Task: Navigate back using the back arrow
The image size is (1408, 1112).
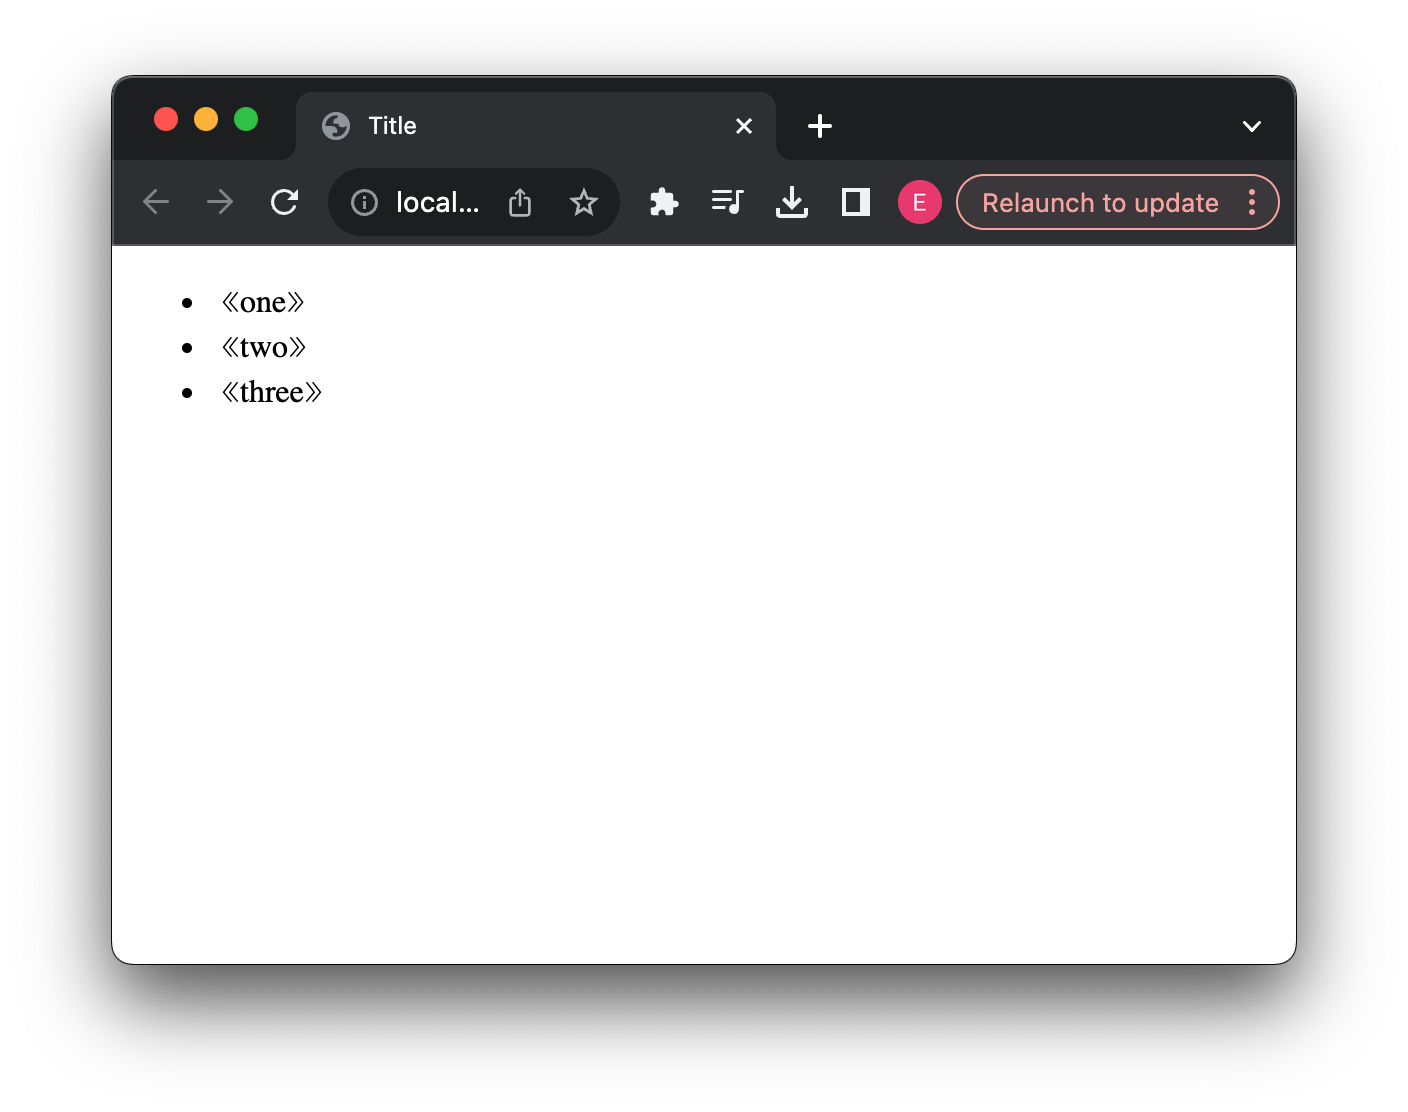Action: 156,202
